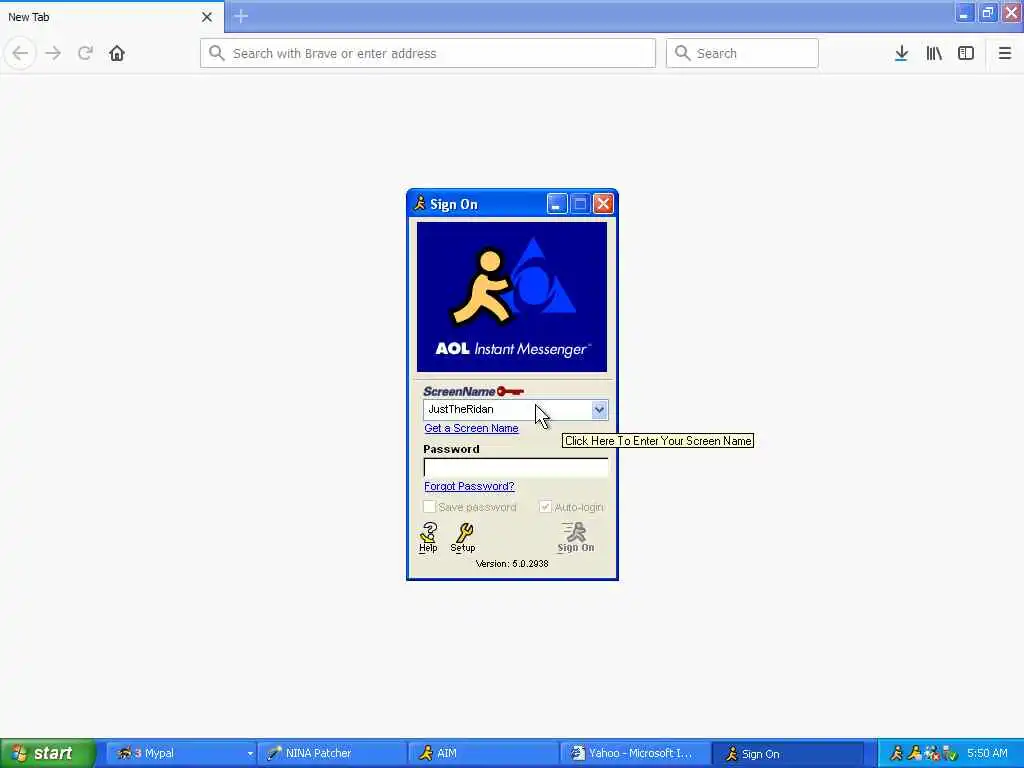This screenshot has width=1024, height=768.
Task: Toggle the Auto-login checkbox
Action: (x=545, y=507)
